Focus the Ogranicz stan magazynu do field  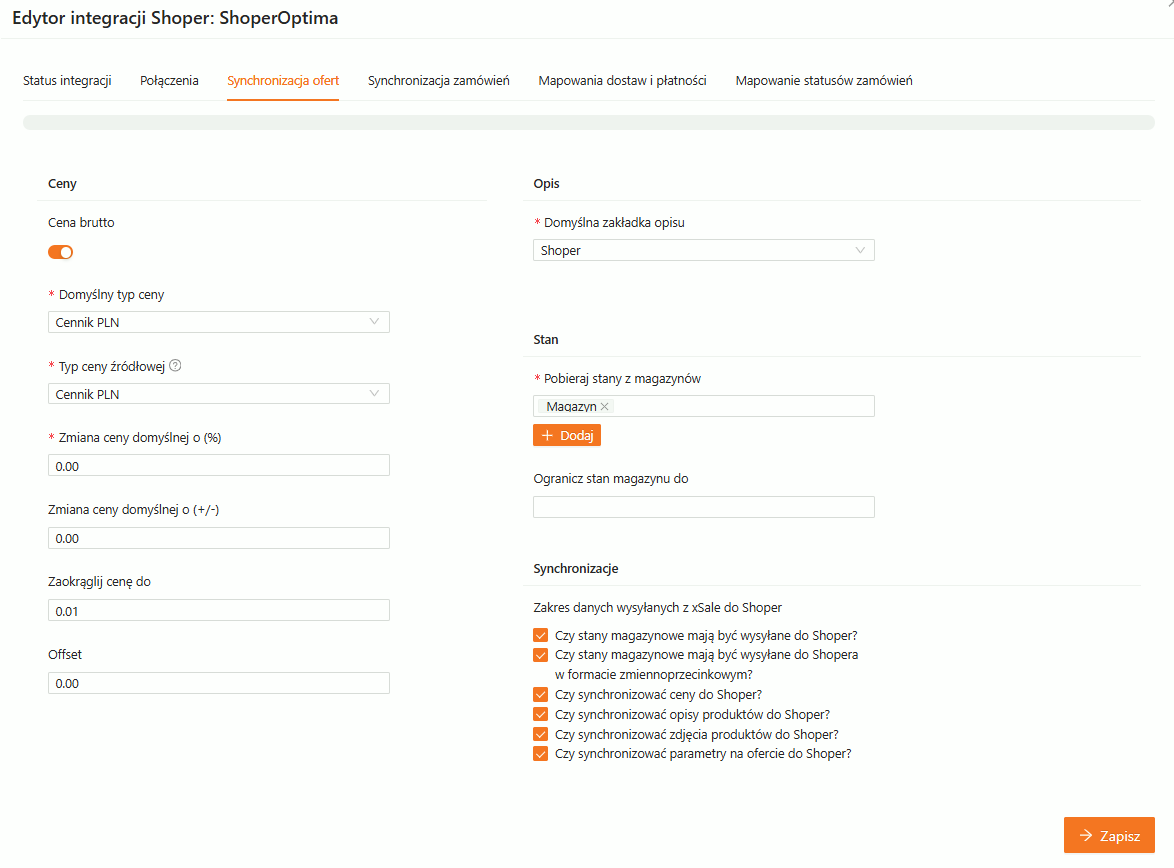[703, 507]
